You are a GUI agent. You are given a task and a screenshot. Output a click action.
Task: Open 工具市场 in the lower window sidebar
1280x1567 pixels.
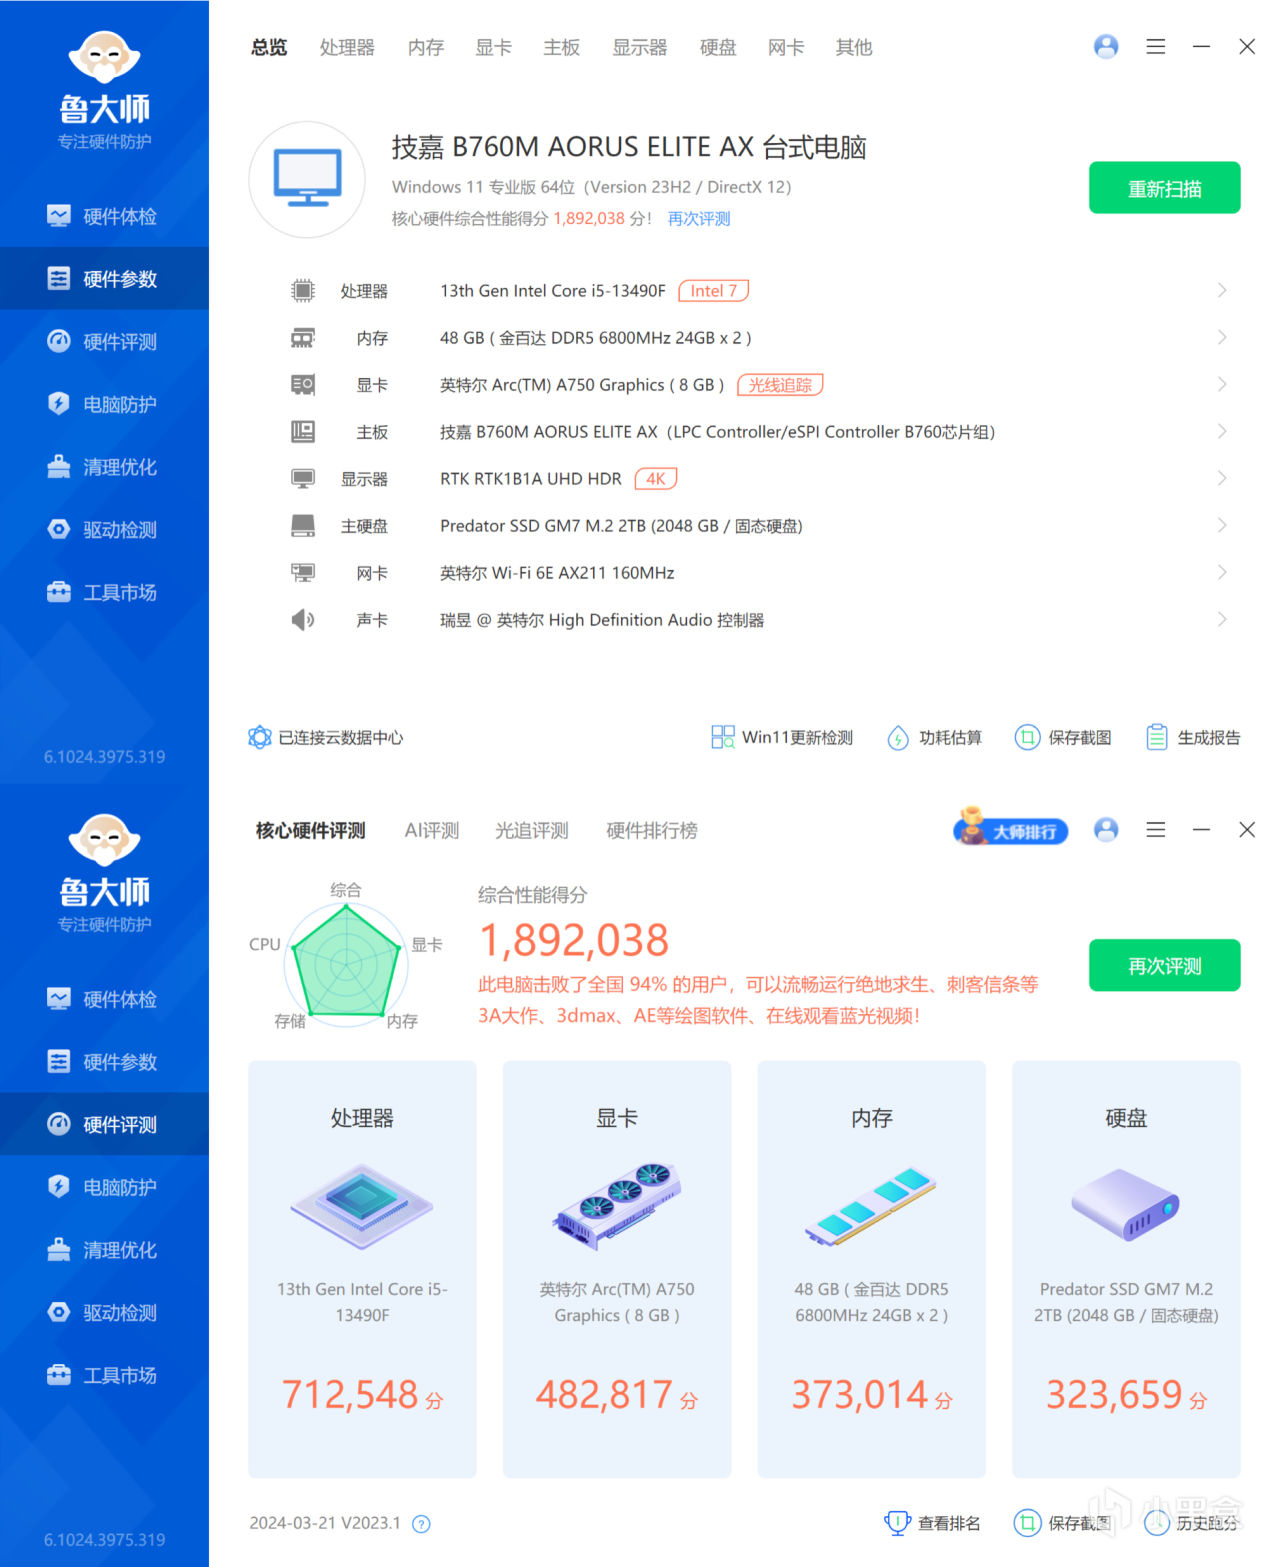tap(104, 1375)
